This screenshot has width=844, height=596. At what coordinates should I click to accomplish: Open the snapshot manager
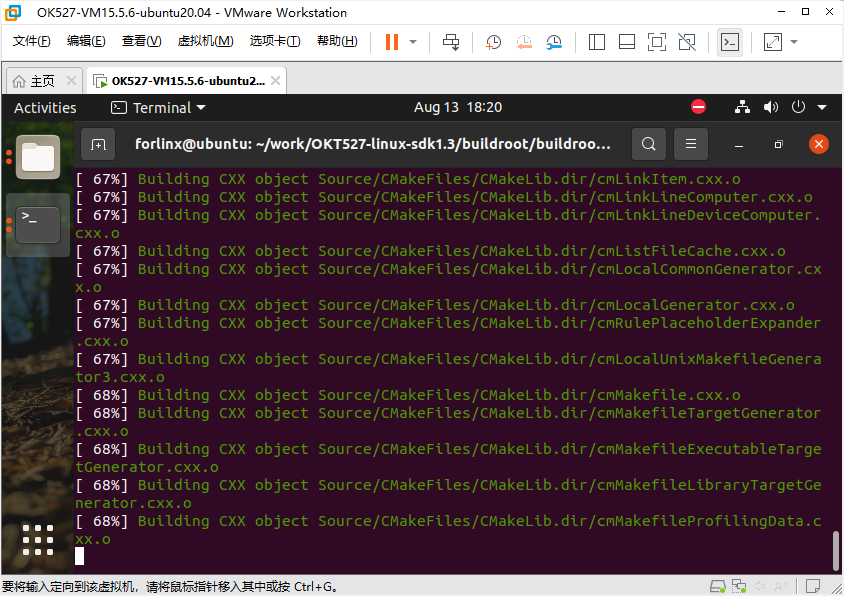[554, 42]
